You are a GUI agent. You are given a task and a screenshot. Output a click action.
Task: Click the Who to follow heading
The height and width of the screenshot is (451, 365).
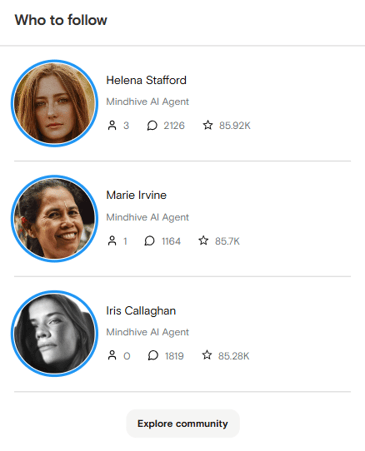coord(61,20)
